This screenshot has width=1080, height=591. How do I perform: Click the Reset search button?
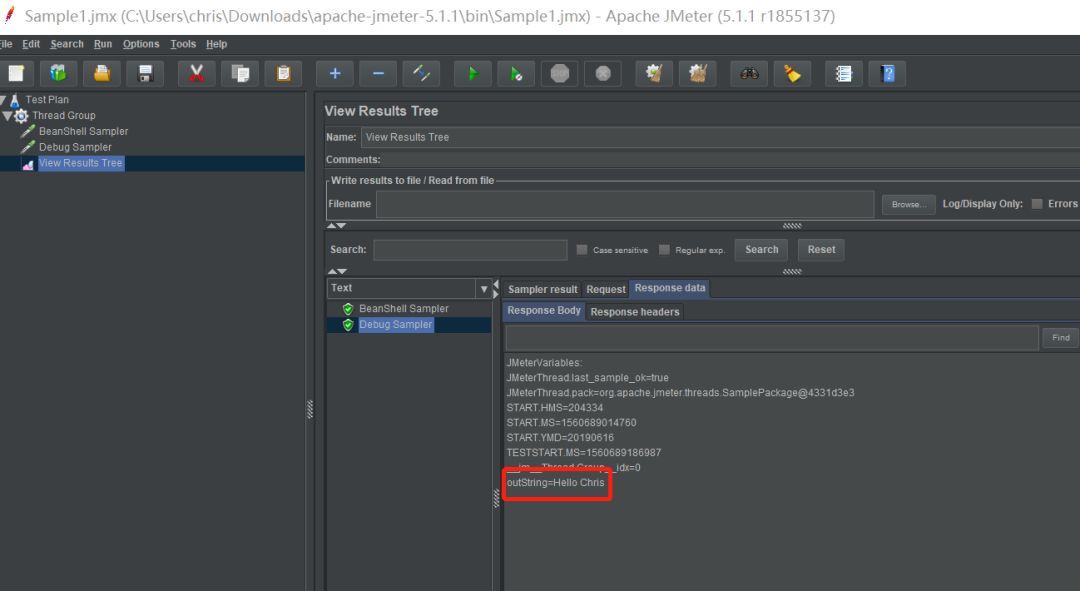pos(821,250)
